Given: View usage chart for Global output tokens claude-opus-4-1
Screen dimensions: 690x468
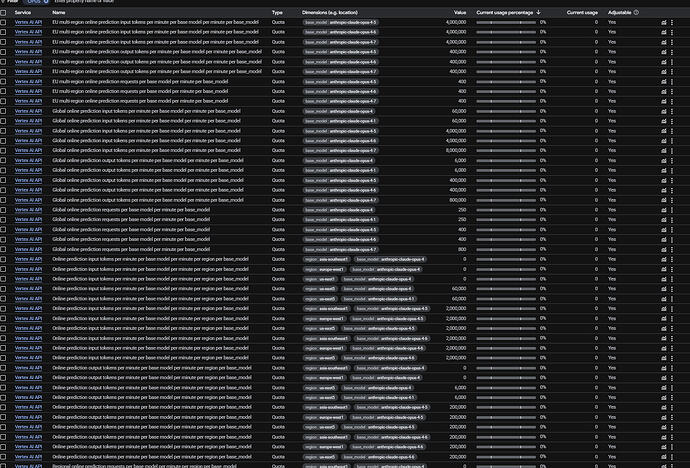Looking at the screenshot, I should pyautogui.click(x=664, y=170).
